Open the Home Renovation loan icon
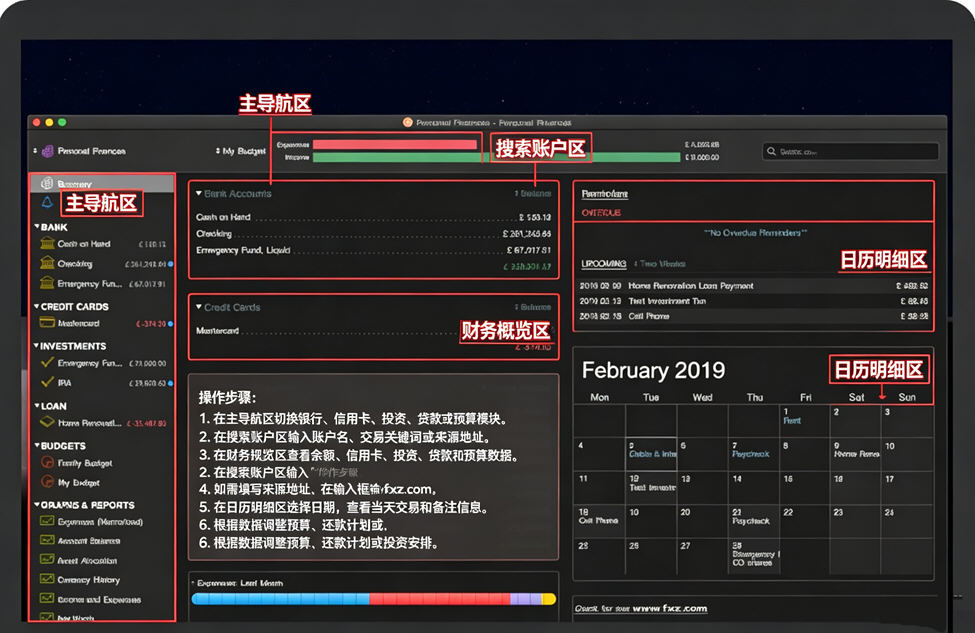Image resolution: width=975 pixels, height=633 pixels. (47, 422)
